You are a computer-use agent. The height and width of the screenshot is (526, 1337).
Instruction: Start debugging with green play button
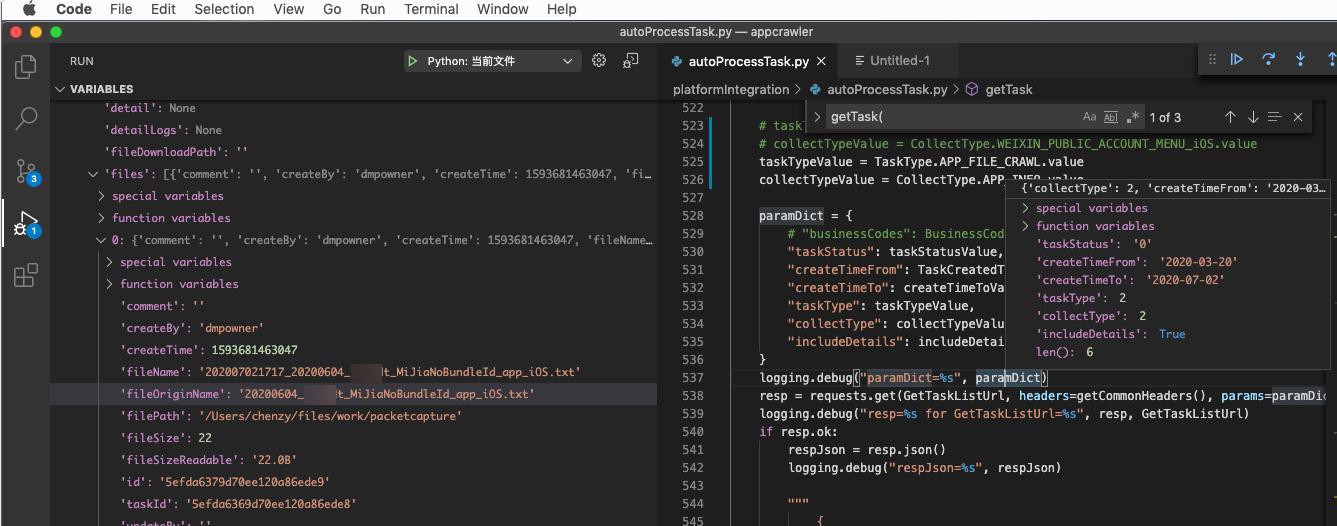412,61
